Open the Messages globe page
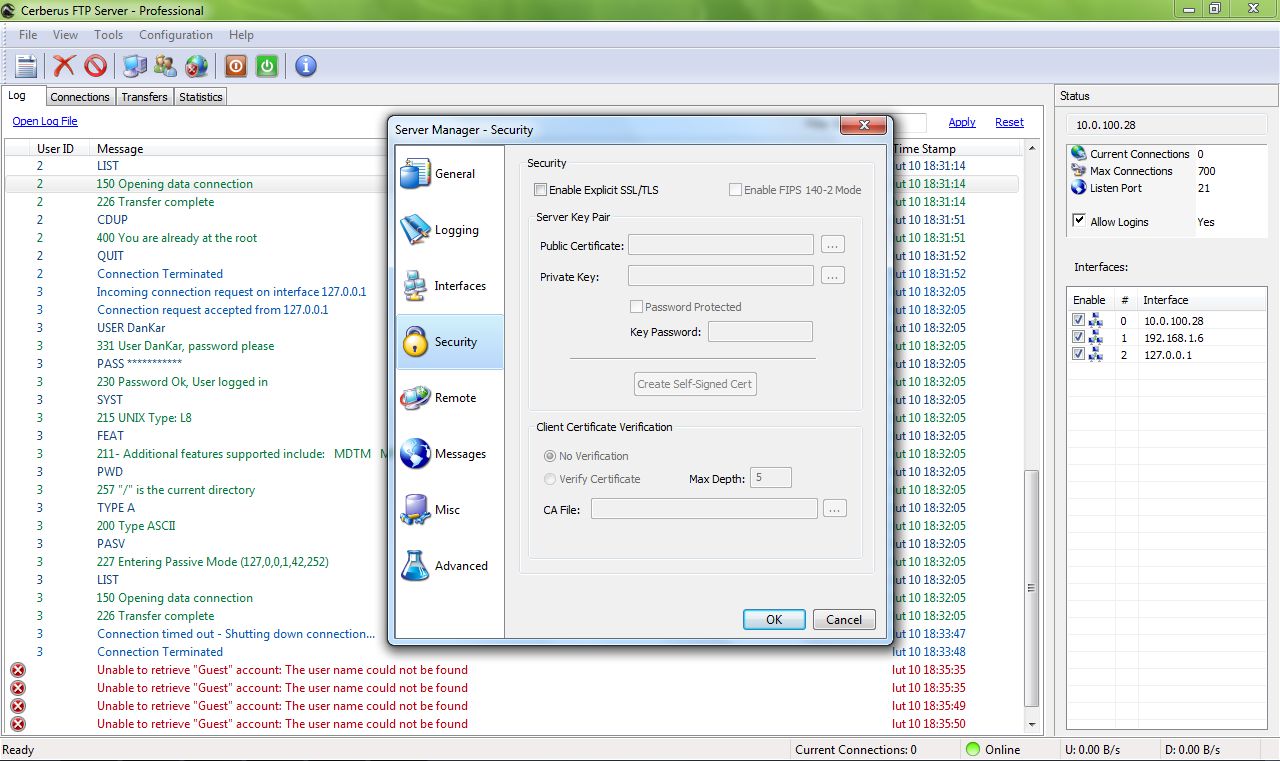Screen dimensions: 1280x761 pyautogui.click(x=450, y=454)
